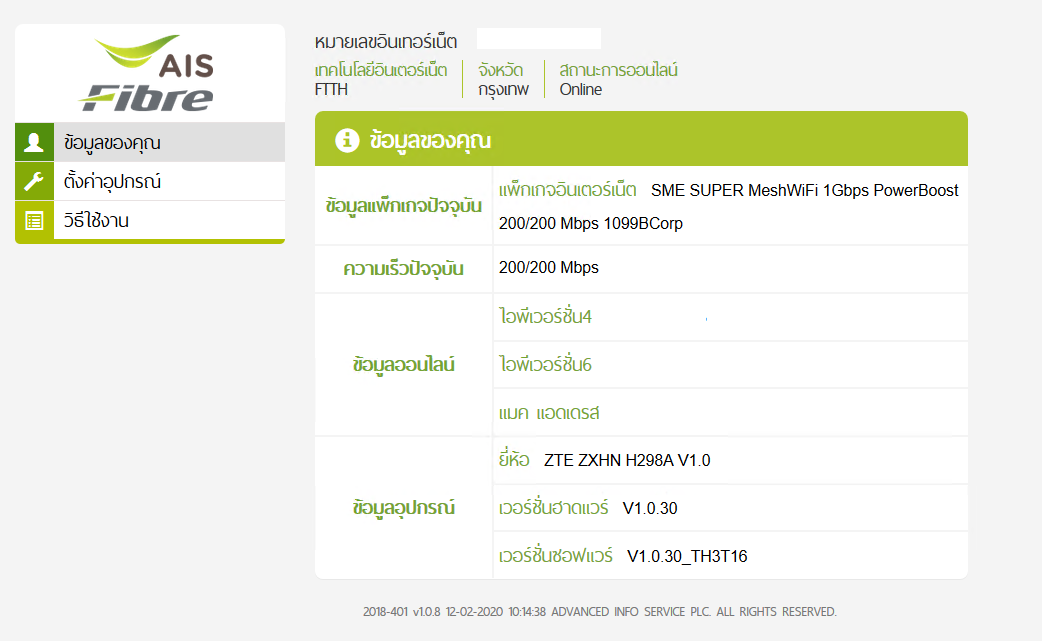1042x641 pixels.
Task: Click the manual list icon
Action: click(34, 221)
